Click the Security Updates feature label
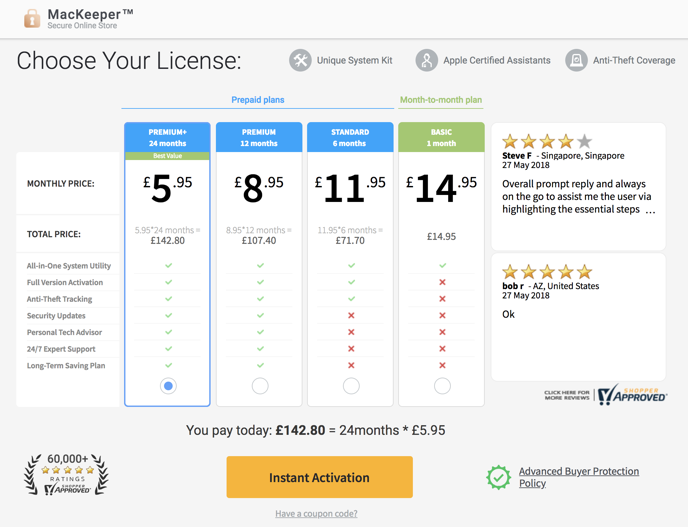The width and height of the screenshot is (688, 527). tap(56, 315)
